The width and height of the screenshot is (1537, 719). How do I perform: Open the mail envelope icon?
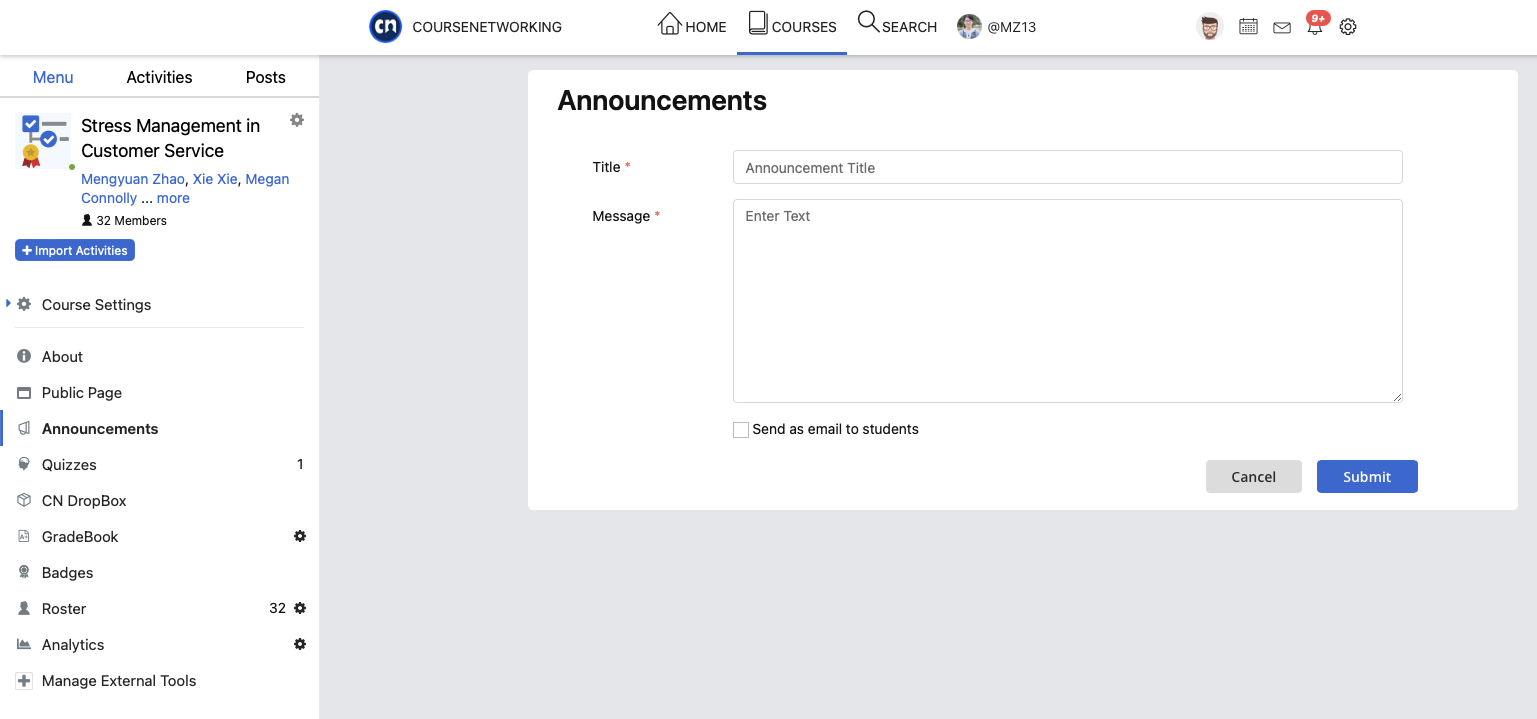[x=1282, y=28]
